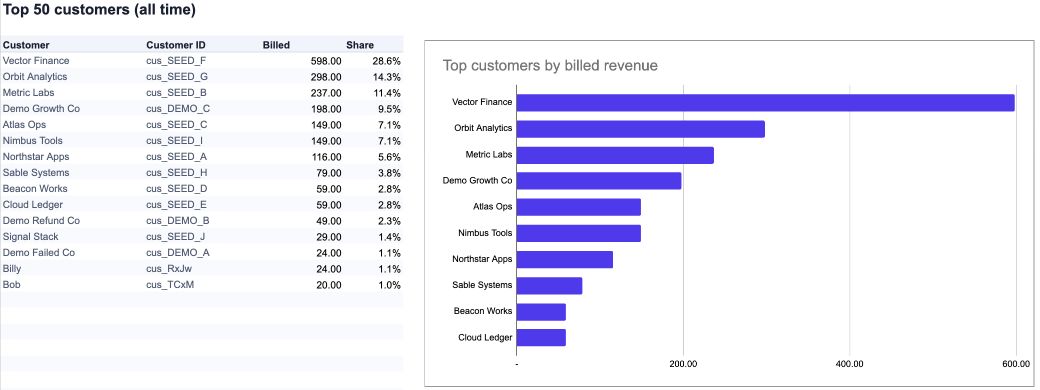Select the Atlas Ops table cell
This screenshot has width=1040, height=390.
point(25,125)
